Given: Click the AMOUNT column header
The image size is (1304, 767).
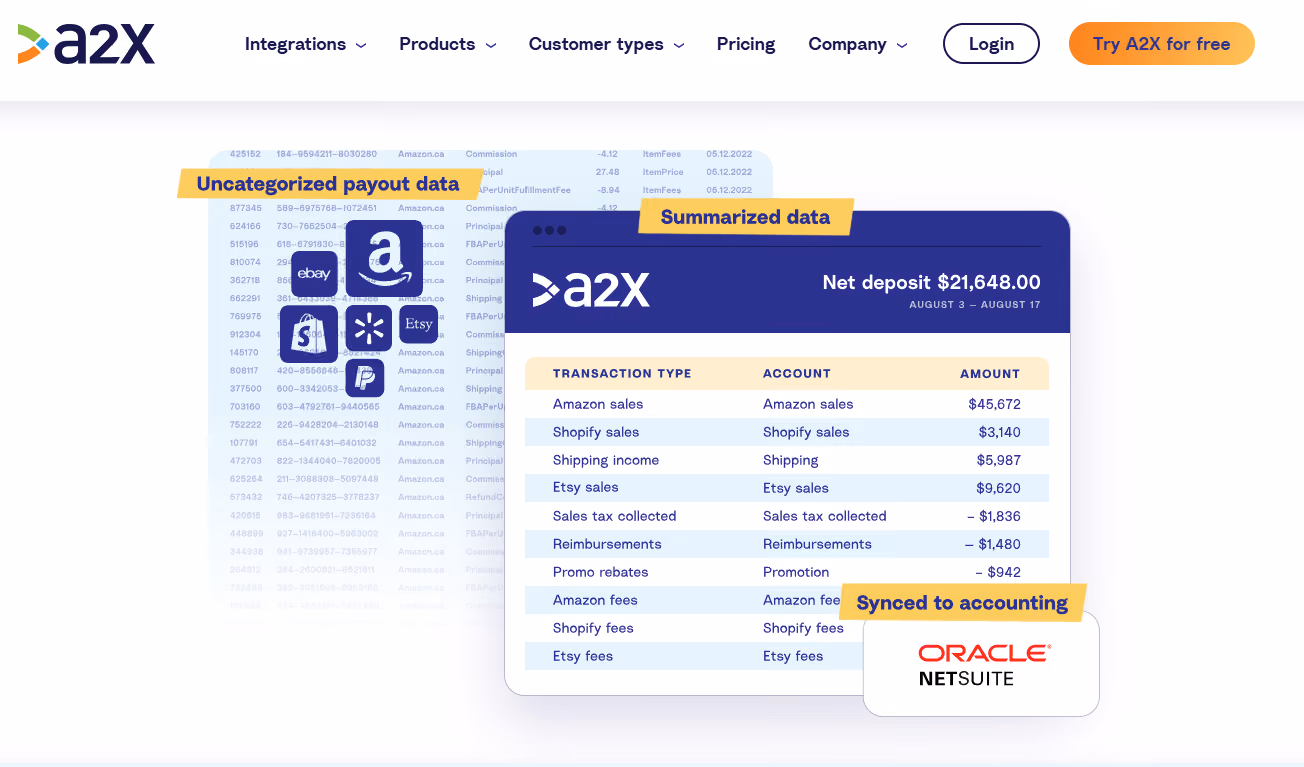Looking at the screenshot, I should click(x=990, y=374).
